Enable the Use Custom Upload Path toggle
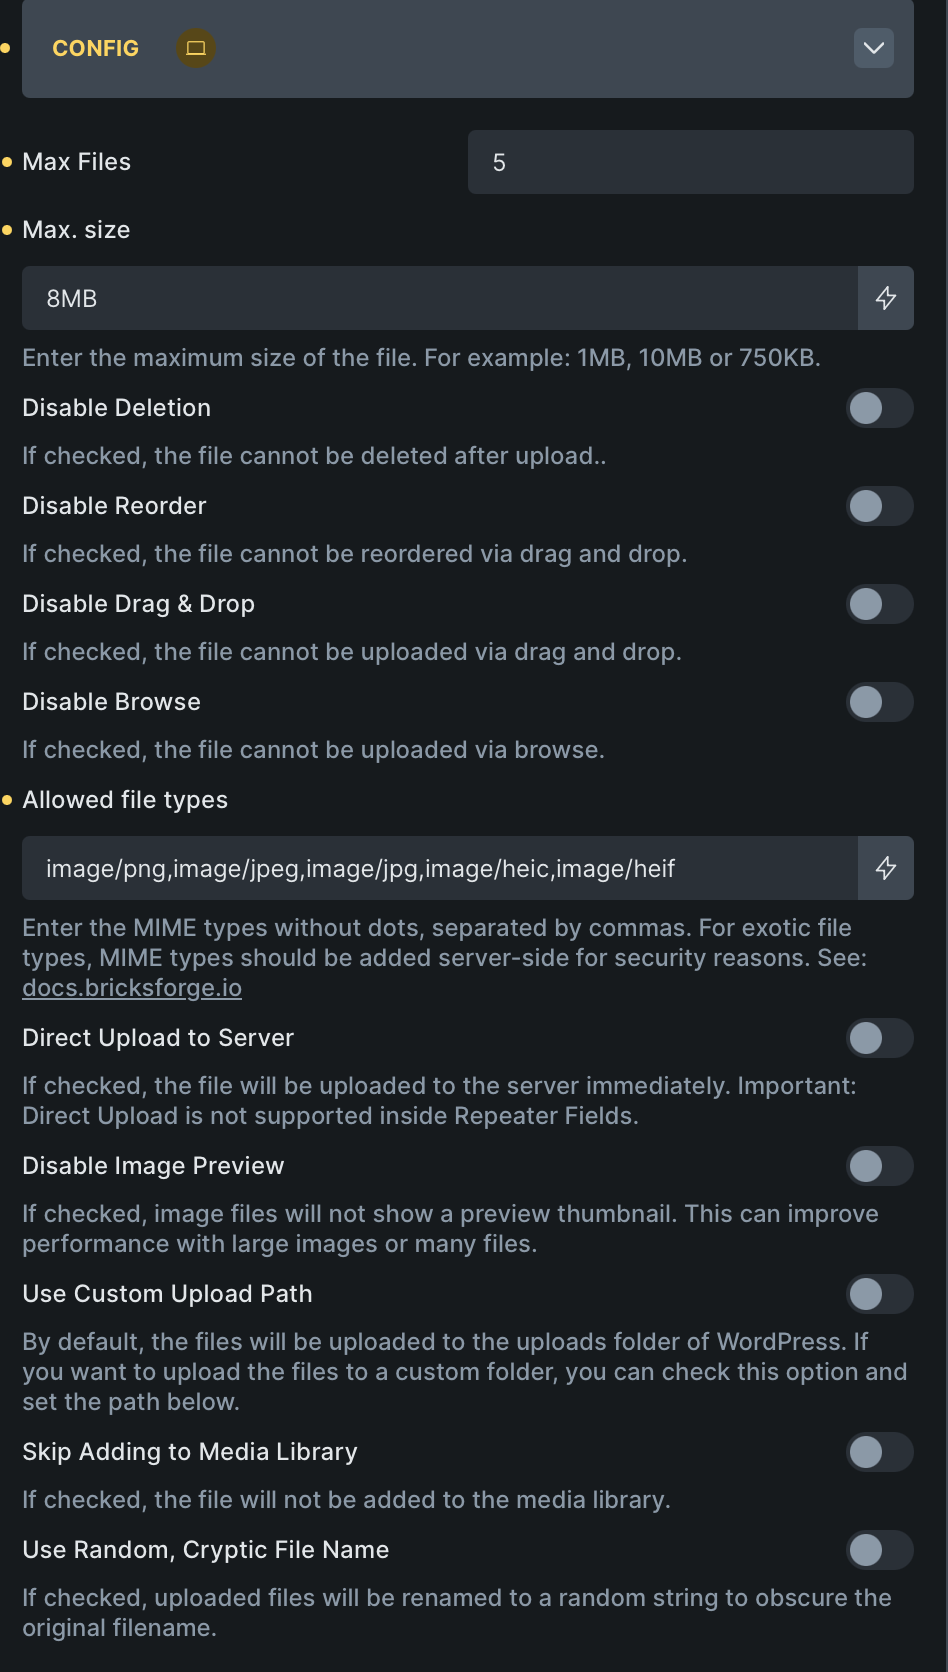The image size is (948, 1672). (879, 1294)
